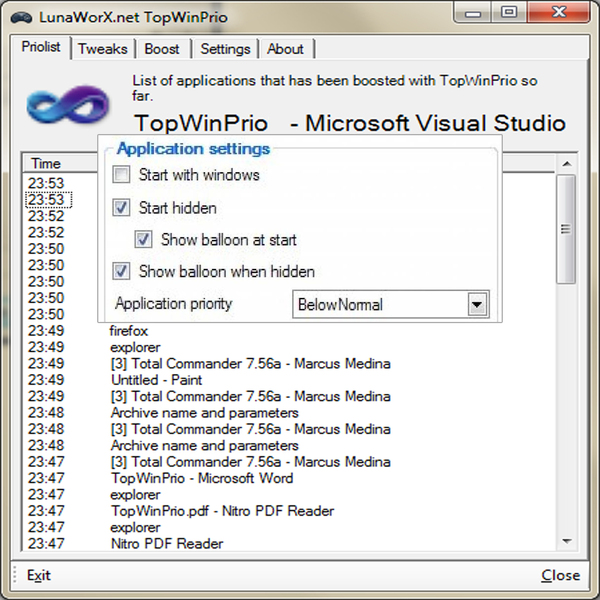Switch to the Tweaks tab
The height and width of the screenshot is (600, 600).
click(103, 49)
